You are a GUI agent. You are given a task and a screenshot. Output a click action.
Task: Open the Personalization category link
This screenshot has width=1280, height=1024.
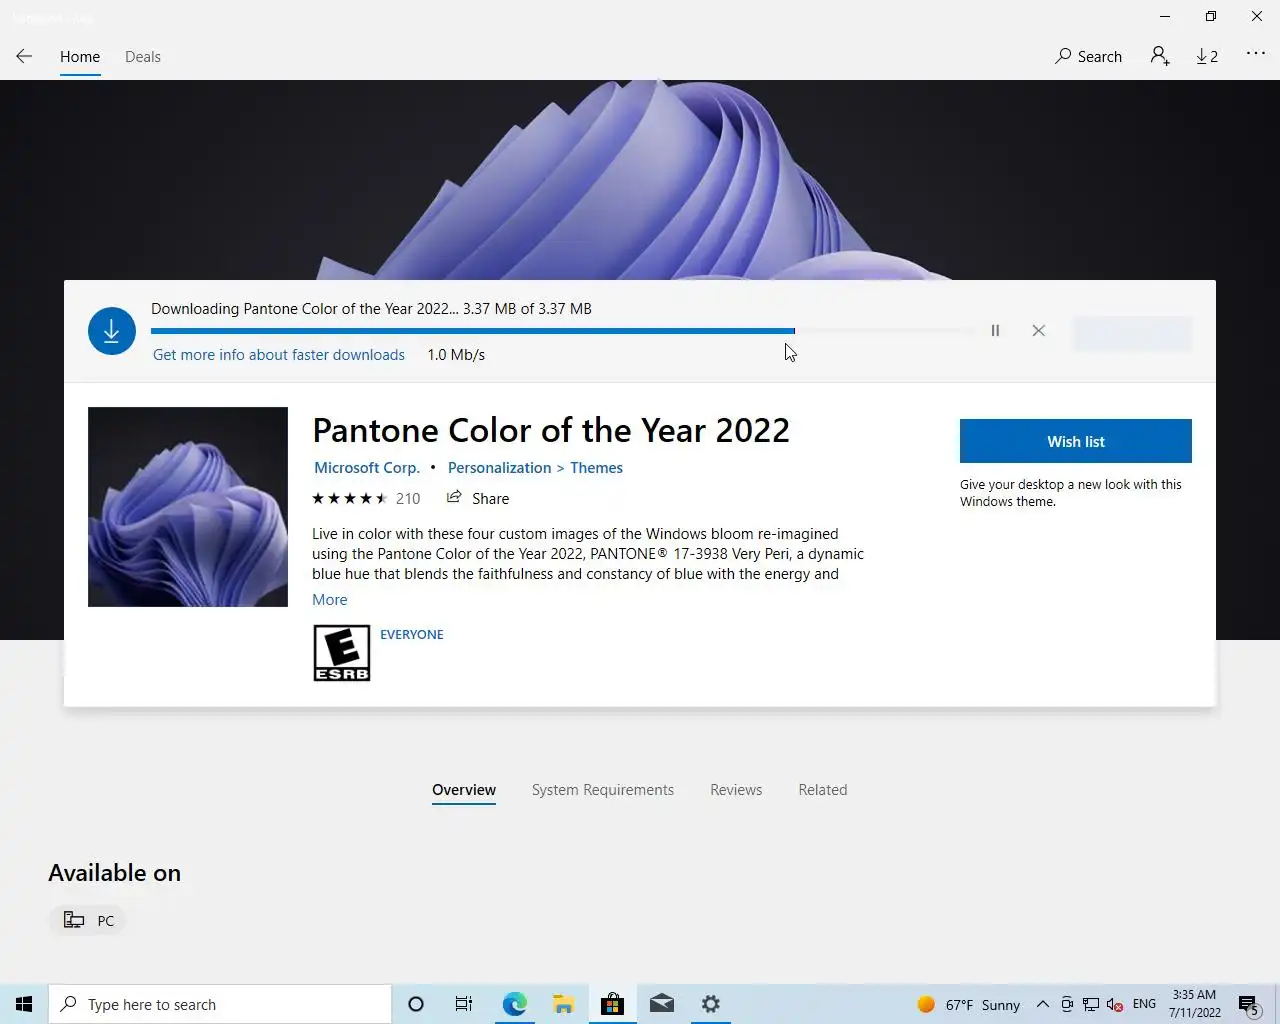tap(499, 468)
